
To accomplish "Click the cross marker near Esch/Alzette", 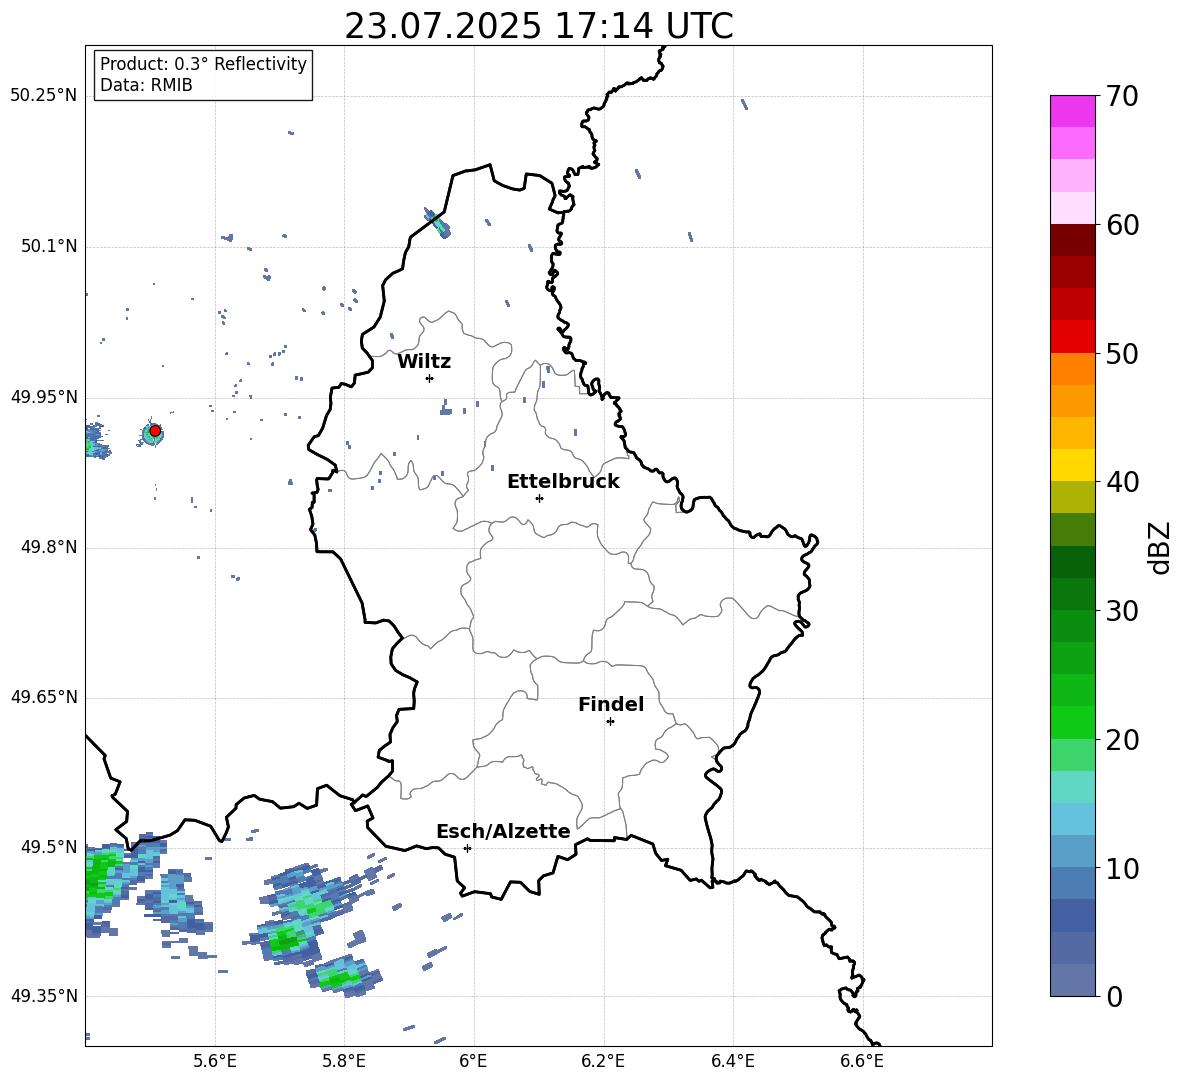I will [x=467, y=848].
